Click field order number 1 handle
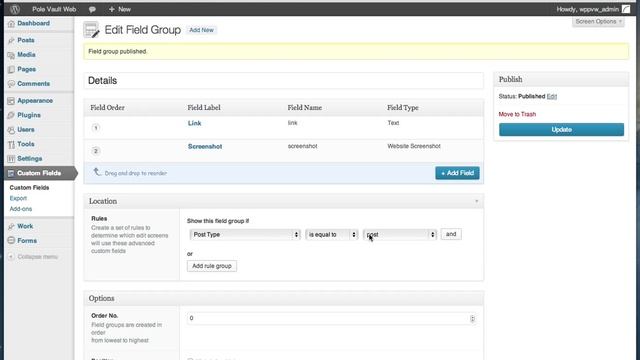Image resolution: width=640 pixels, height=360 pixels. (x=96, y=128)
